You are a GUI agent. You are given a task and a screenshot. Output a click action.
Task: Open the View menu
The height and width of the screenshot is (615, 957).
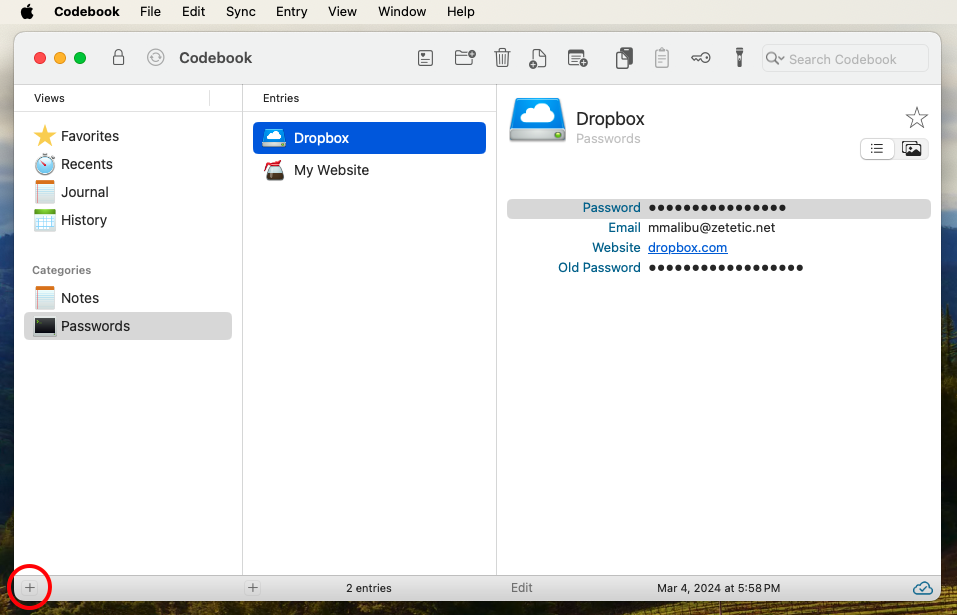(x=342, y=12)
